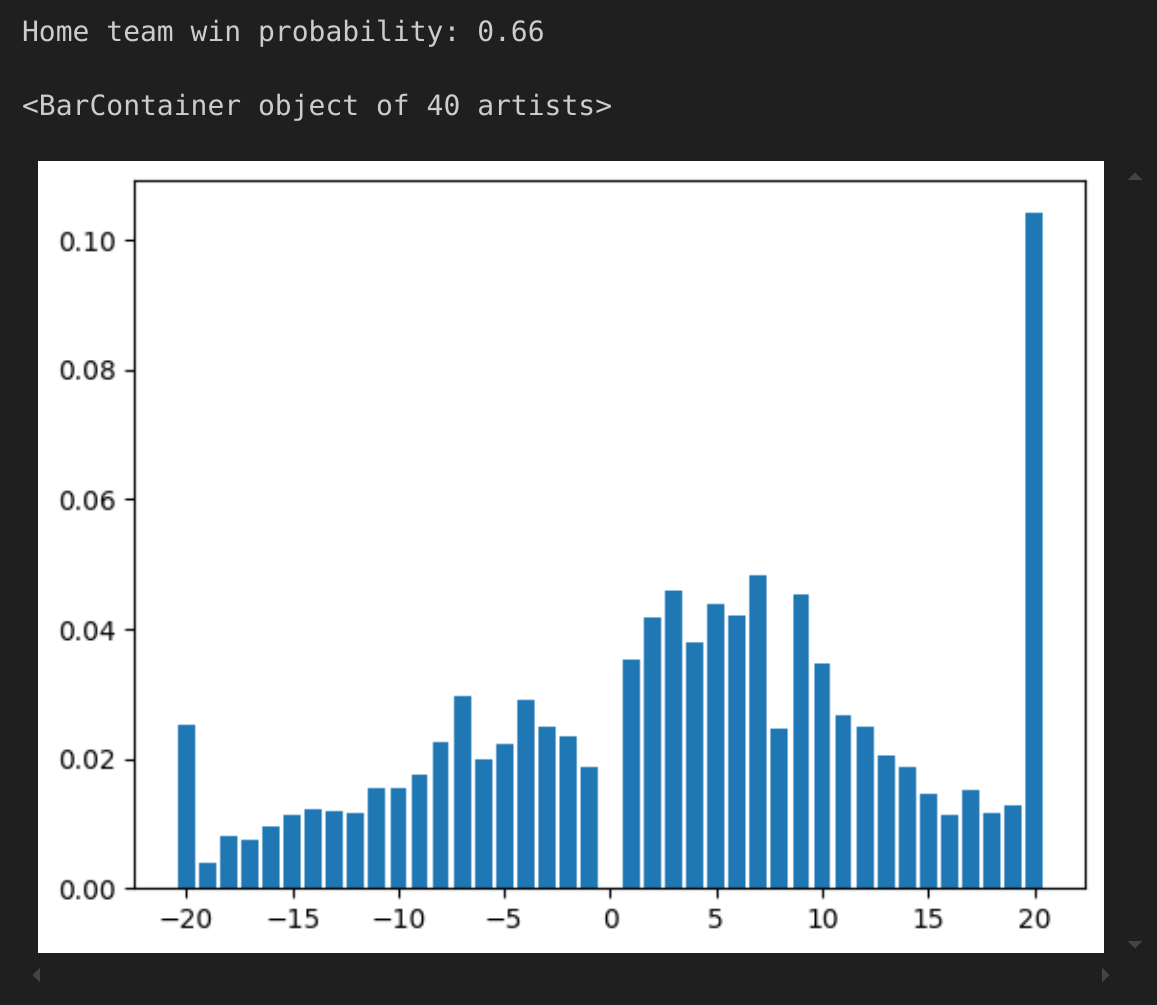This screenshot has height=1005, width=1157.
Task: Click the 0.66 probability value
Action: click(510, 32)
